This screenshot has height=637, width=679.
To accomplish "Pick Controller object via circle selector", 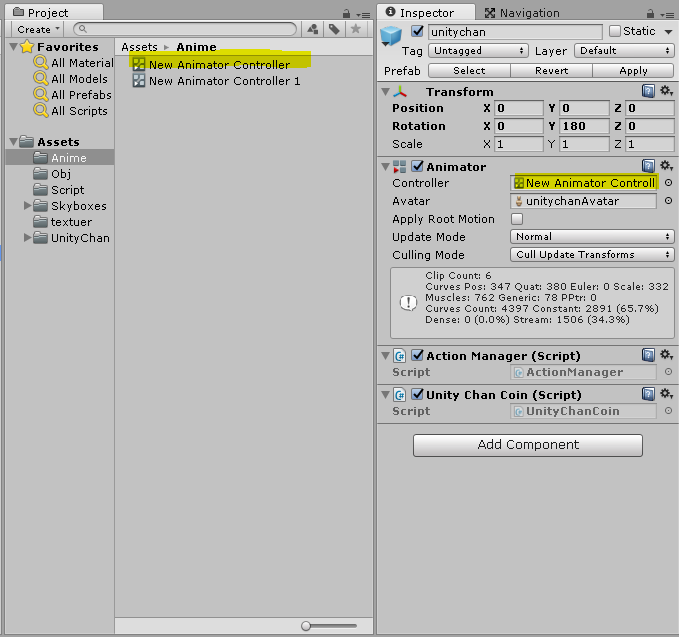I will pos(668,183).
